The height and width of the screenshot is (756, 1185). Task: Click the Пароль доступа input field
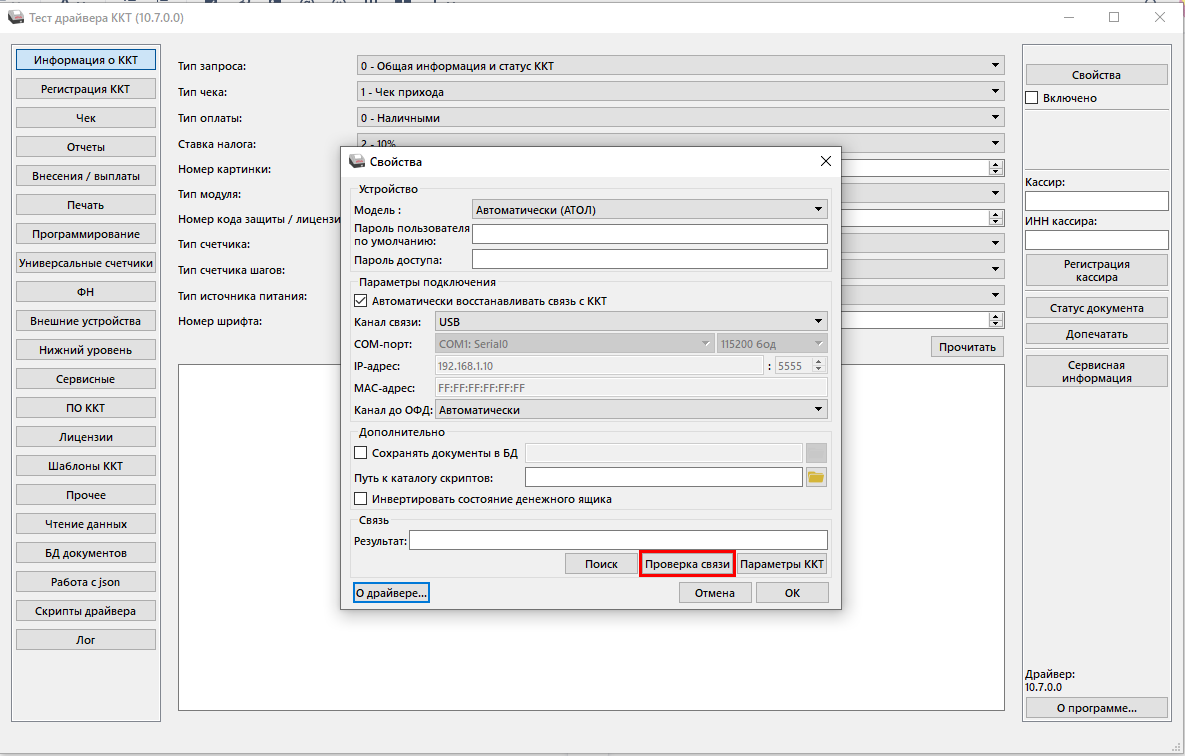tap(649, 260)
